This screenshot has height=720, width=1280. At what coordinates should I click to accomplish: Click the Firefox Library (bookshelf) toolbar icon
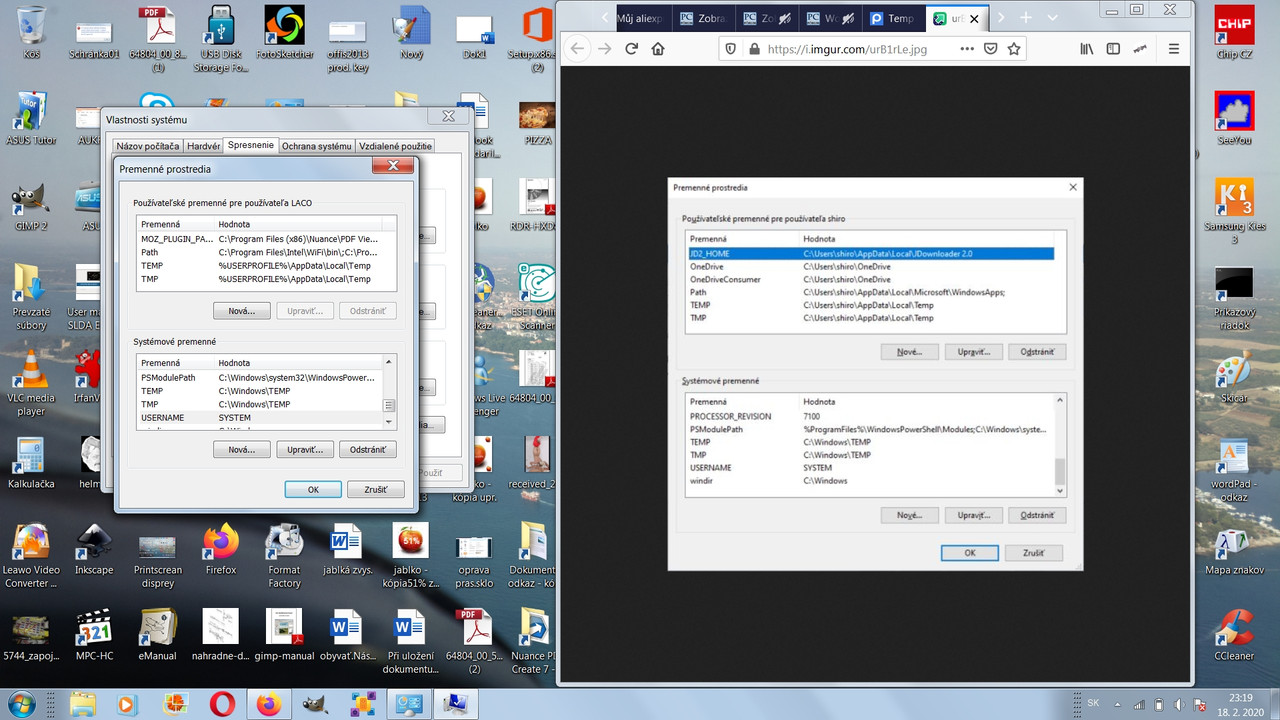[1087, 48]
